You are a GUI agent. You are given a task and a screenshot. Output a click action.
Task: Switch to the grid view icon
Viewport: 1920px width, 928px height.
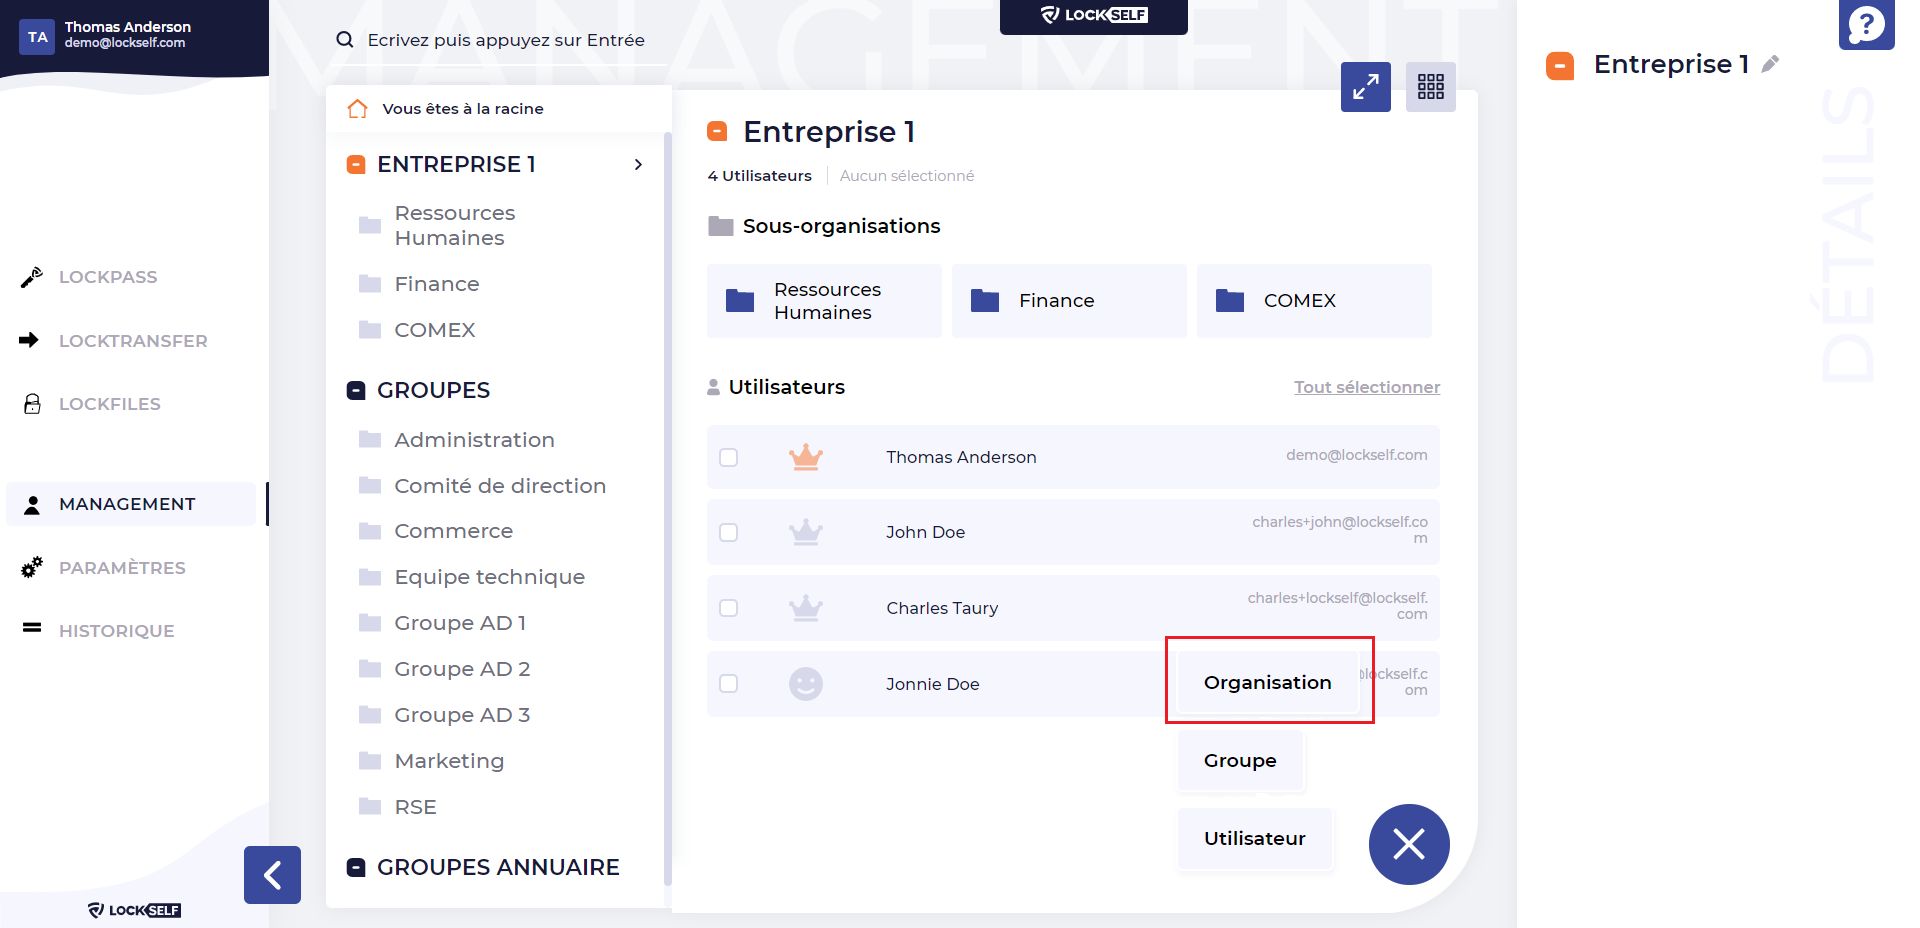[x=1430, y=87]
